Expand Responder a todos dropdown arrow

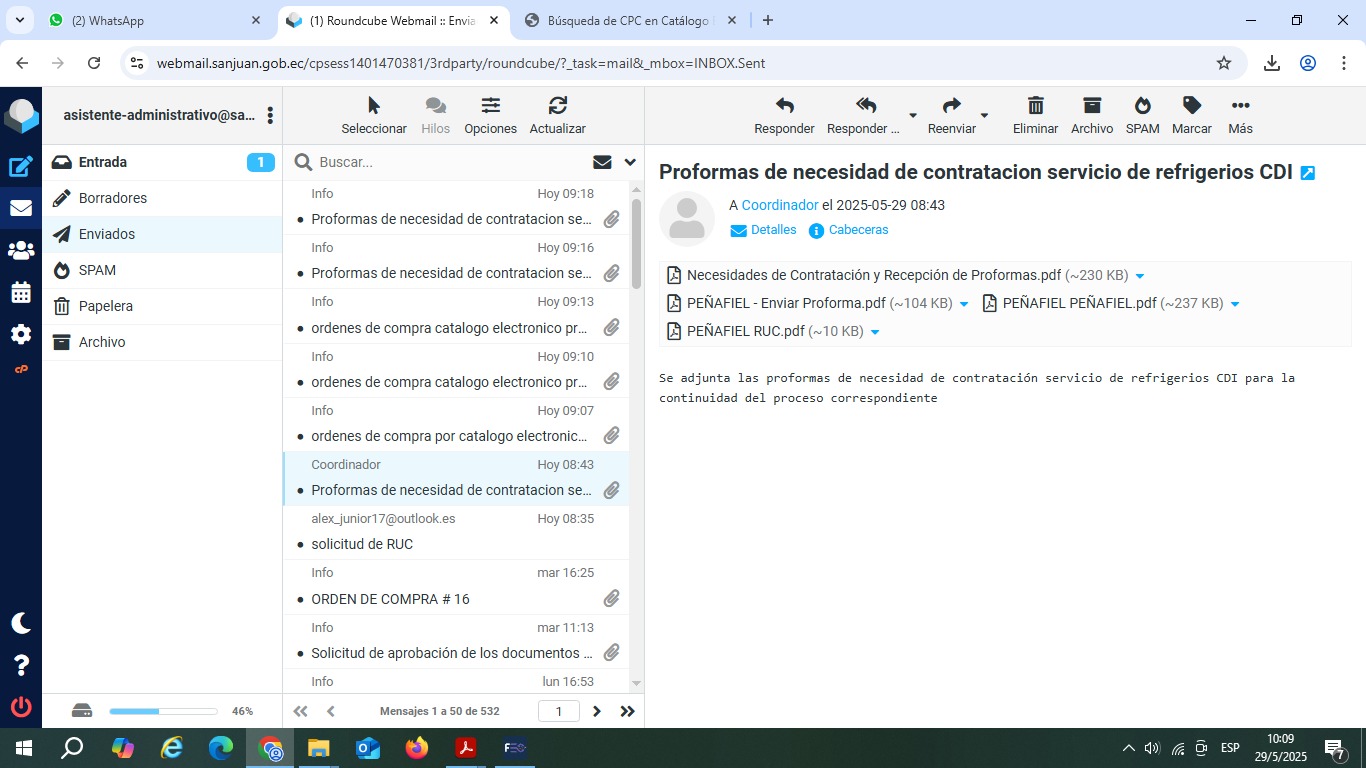912,116
